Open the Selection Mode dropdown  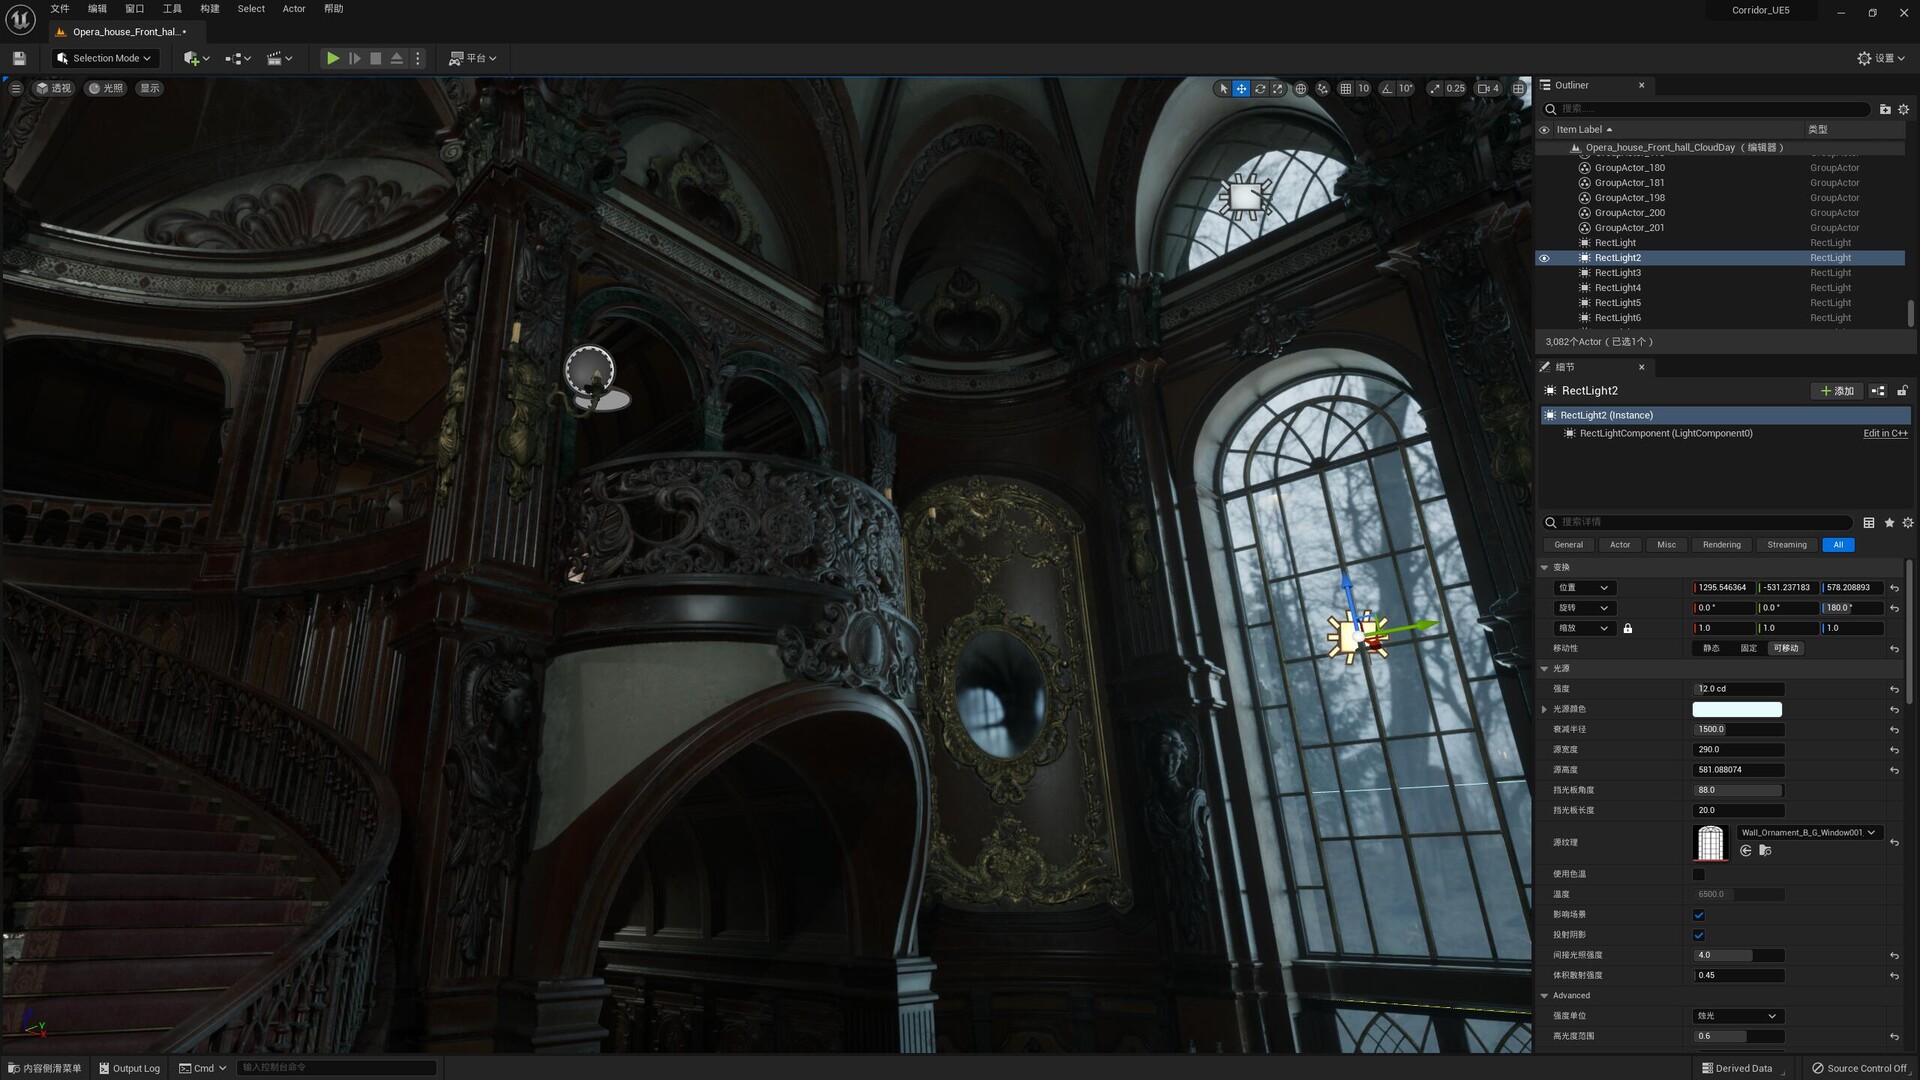105,59
